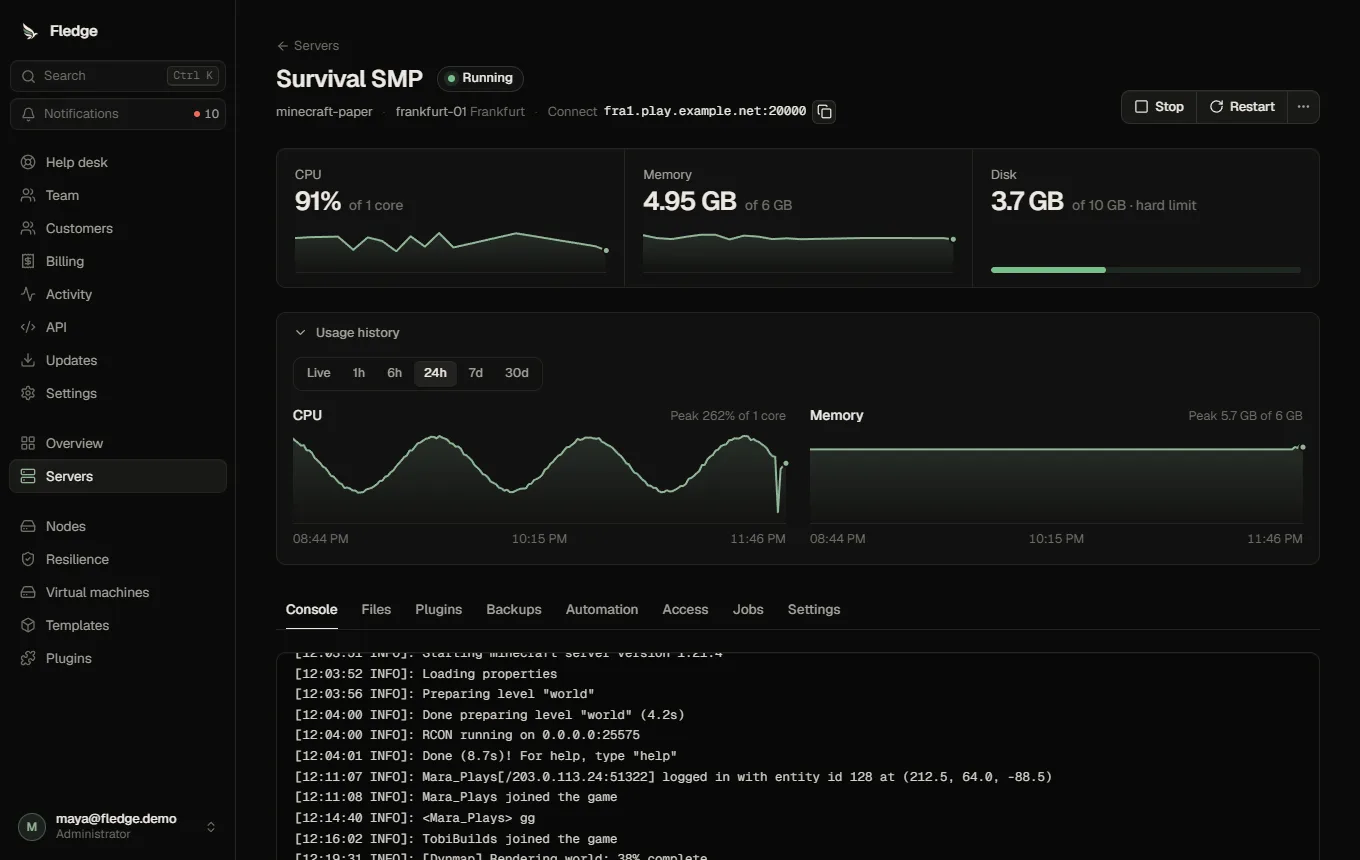Click the Disk usage progress bar
Screen dimensions: 1360x860
[x=1146, y=270]
